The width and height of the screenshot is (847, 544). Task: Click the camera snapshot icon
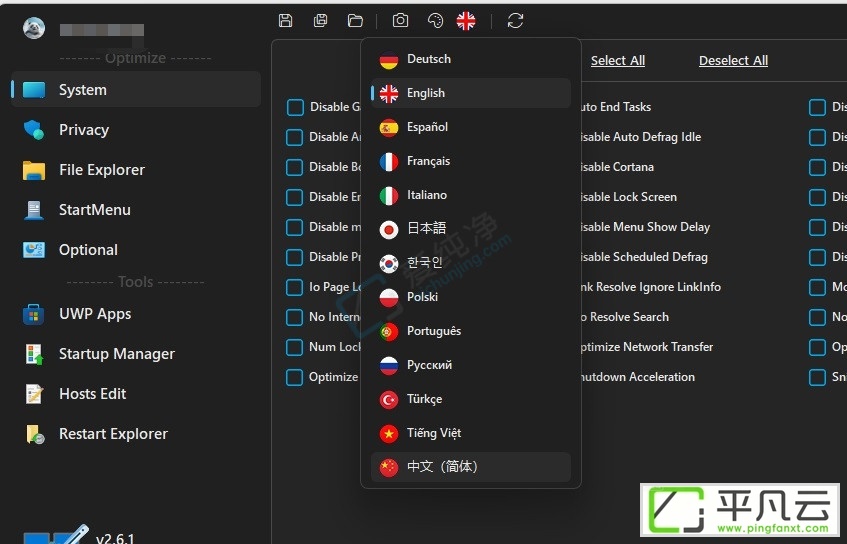pyautogui.click(x=400, y=21)
